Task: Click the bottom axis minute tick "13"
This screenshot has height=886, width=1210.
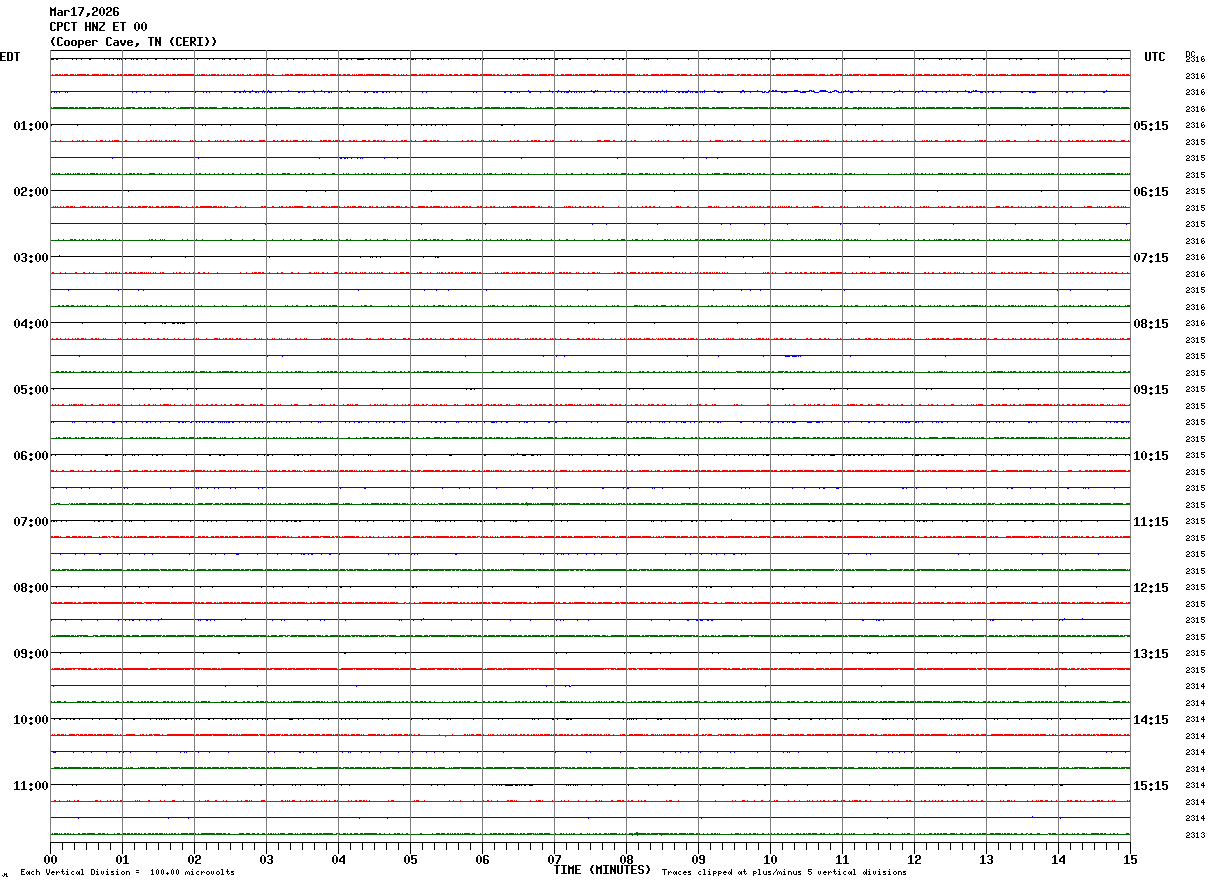Action: (x=987, y=859)
